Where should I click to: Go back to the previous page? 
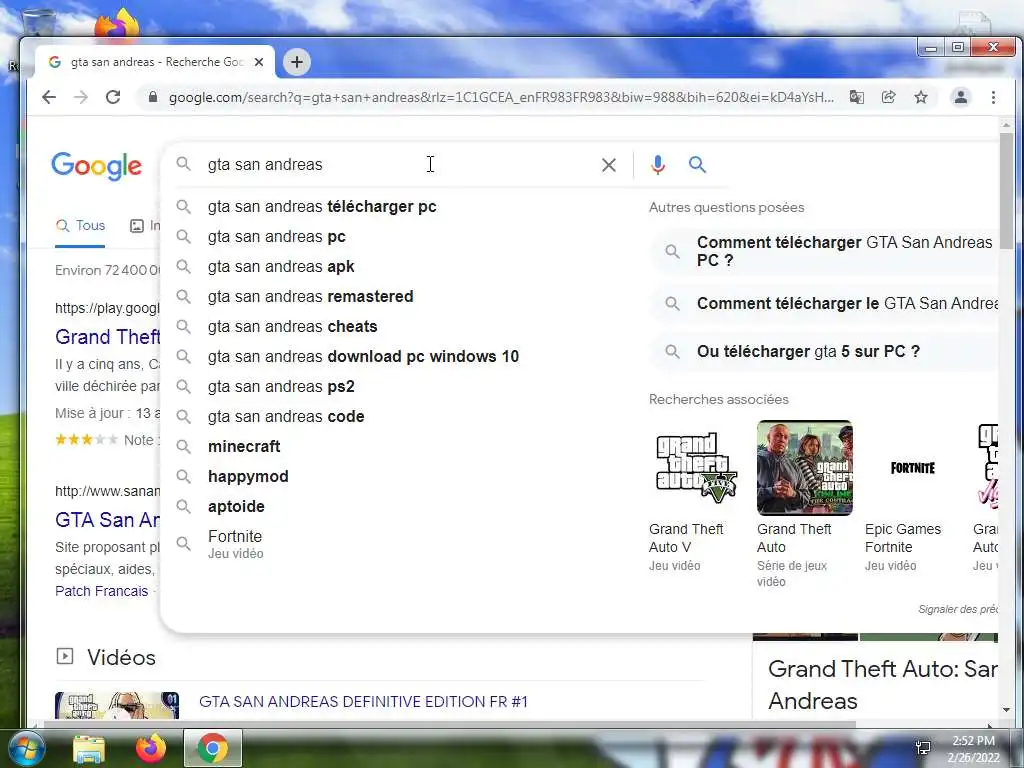coord(49,97)
